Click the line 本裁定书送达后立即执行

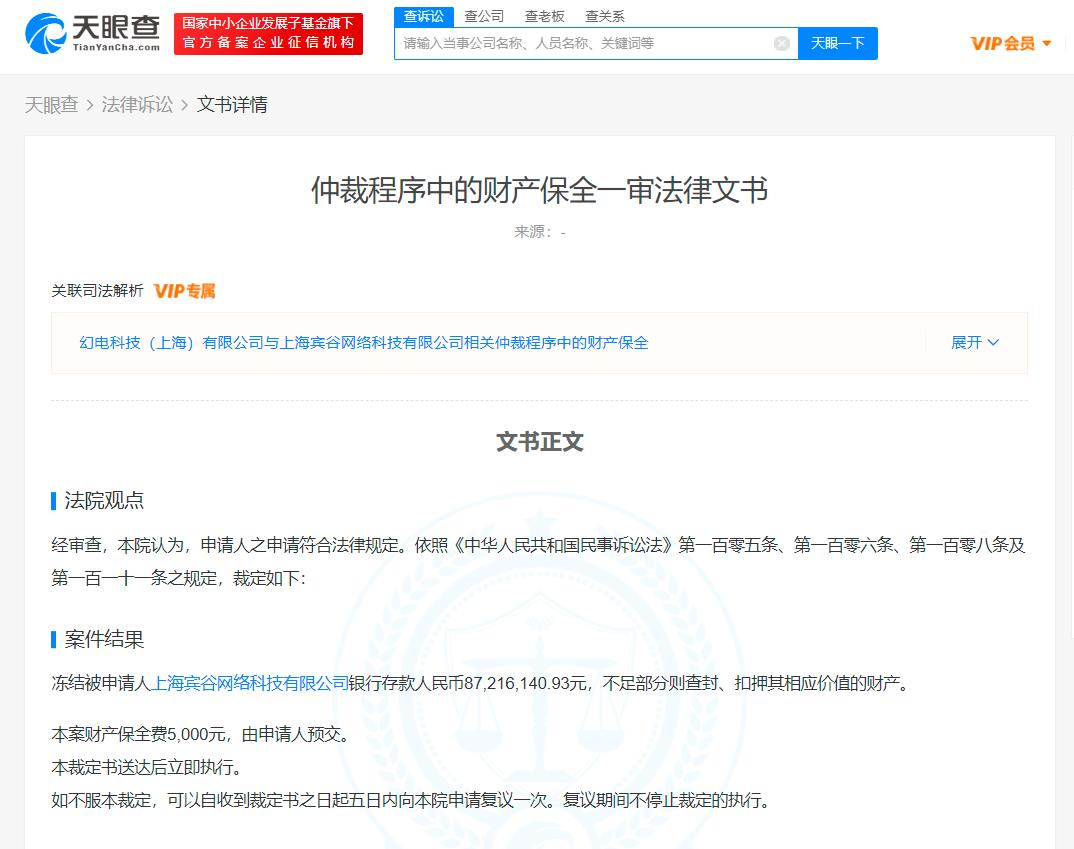[x=147, y=768]
